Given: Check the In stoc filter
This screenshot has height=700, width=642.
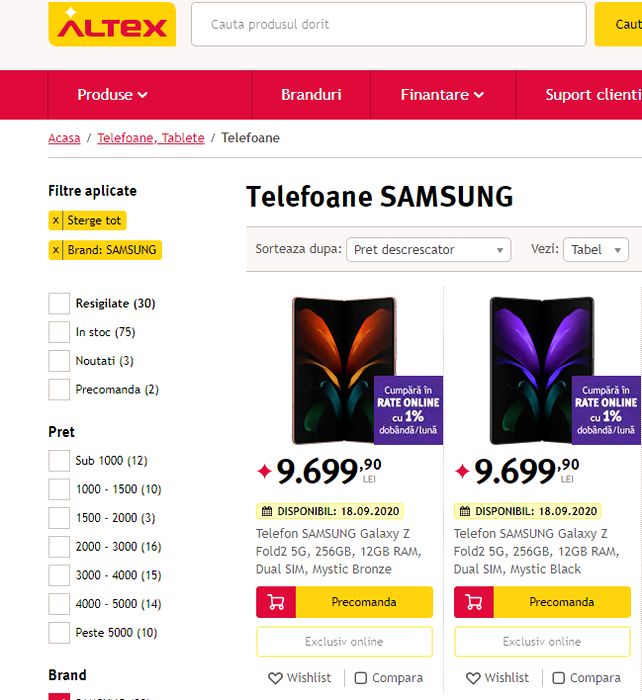Looking at the screenshot, I should point(59,332).
